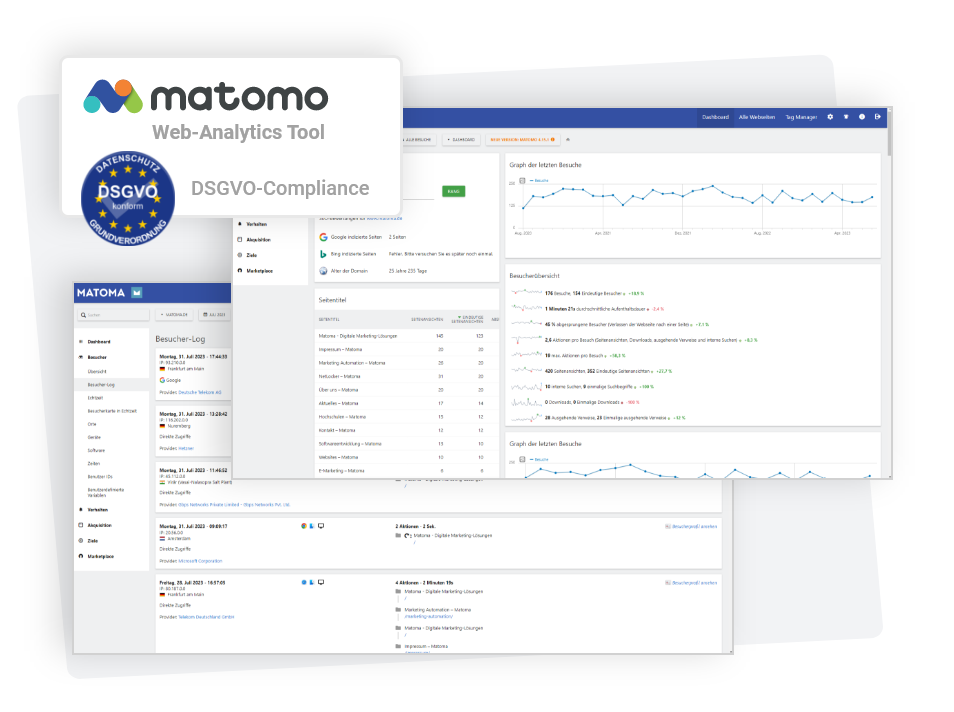The image size is (954, 712).
Task: Select the Marketing Automation – Matoma row
Action: pyautogui.click(x=406, y=363)
